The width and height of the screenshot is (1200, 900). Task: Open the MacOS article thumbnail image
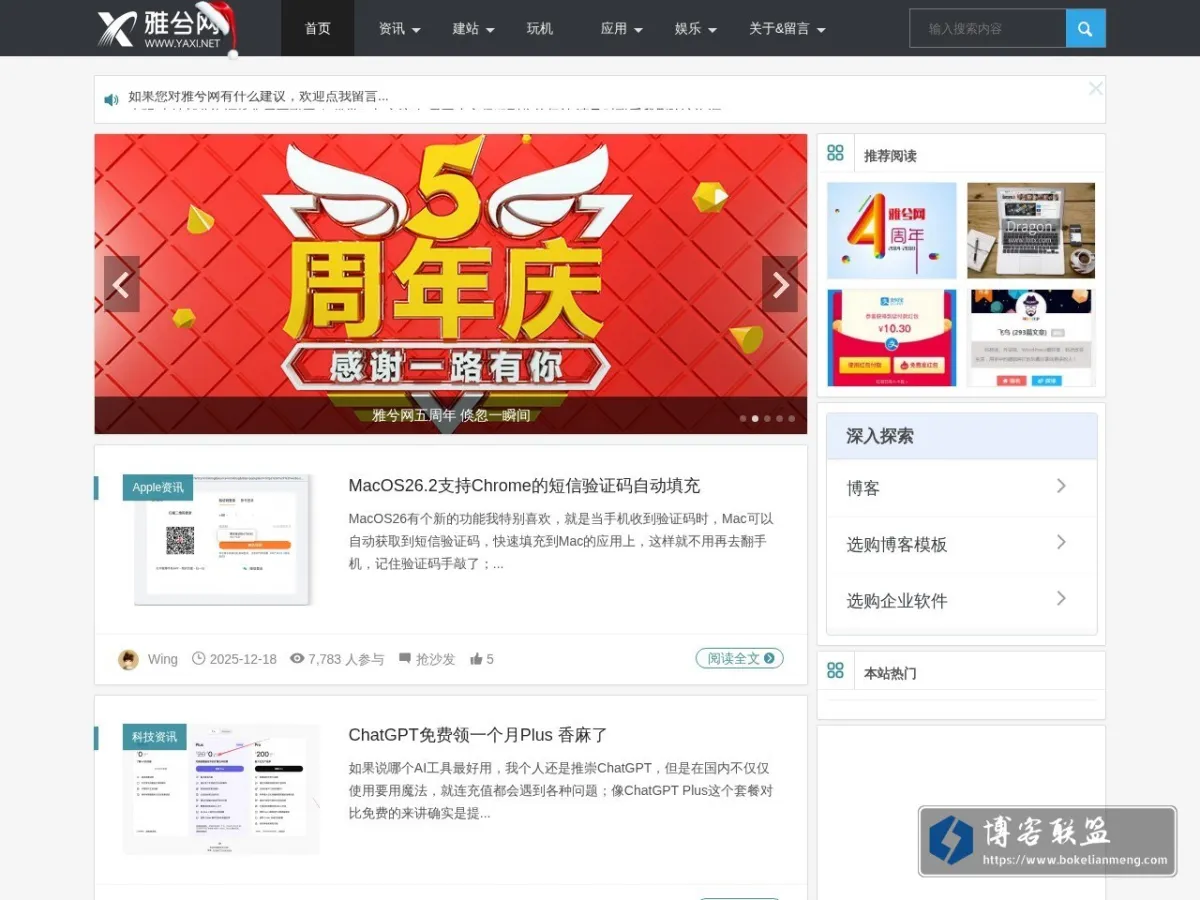click(x=222, y=540)
